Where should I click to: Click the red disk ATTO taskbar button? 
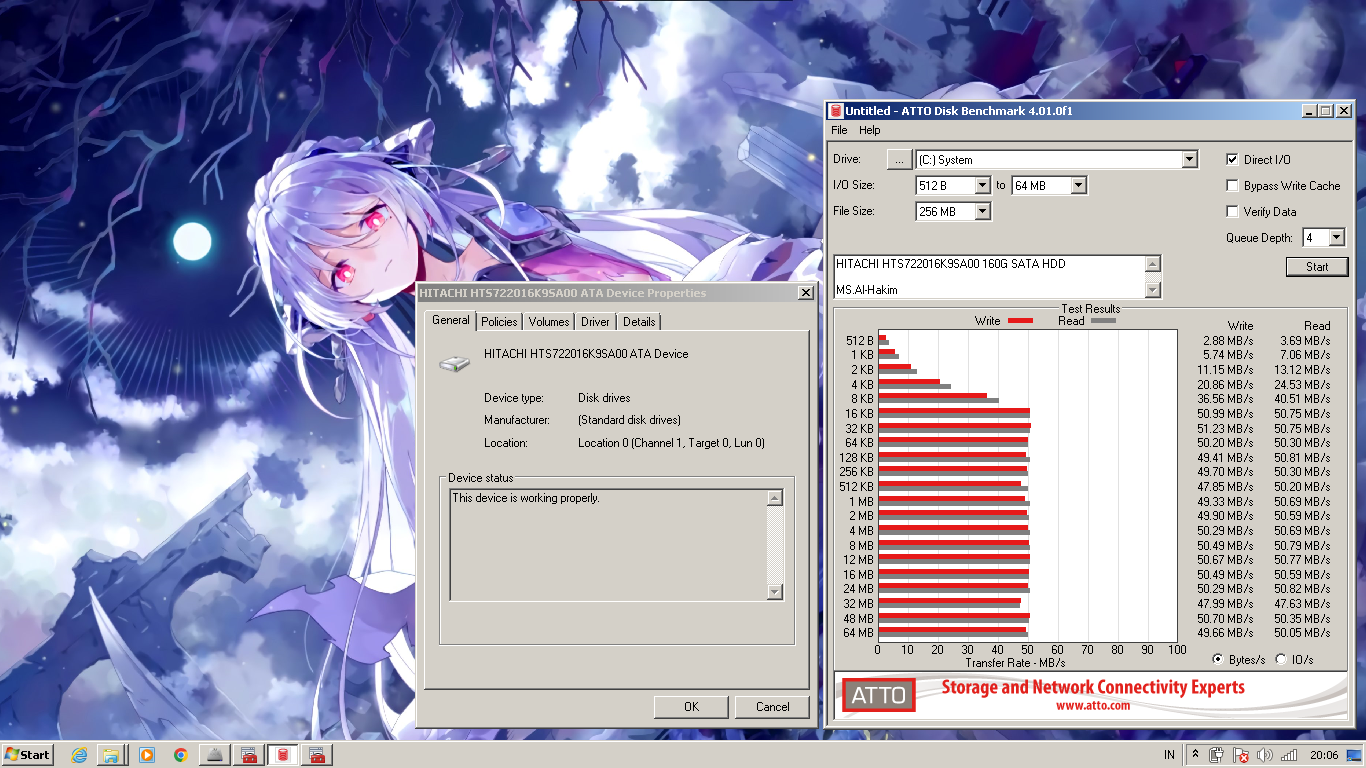tap(283, 755)
